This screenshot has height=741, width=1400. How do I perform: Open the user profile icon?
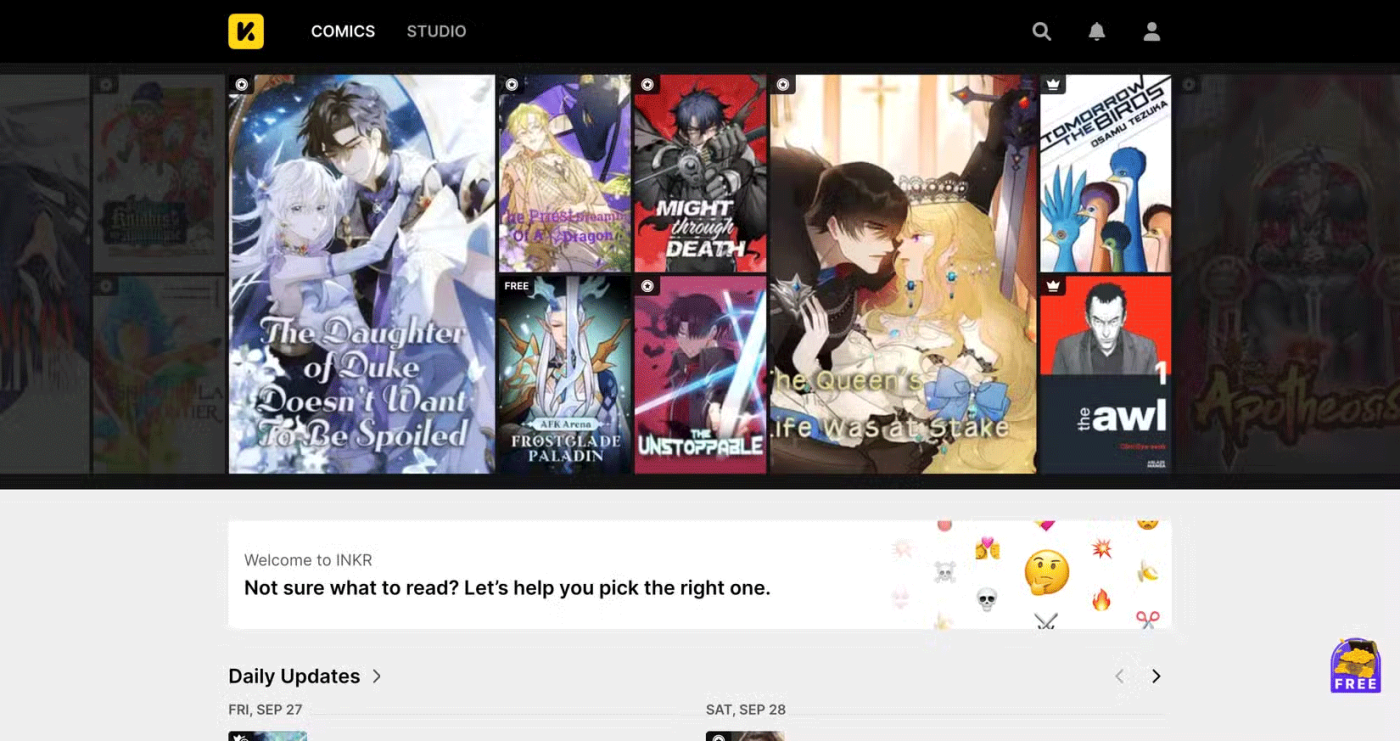click(1152, 31)
